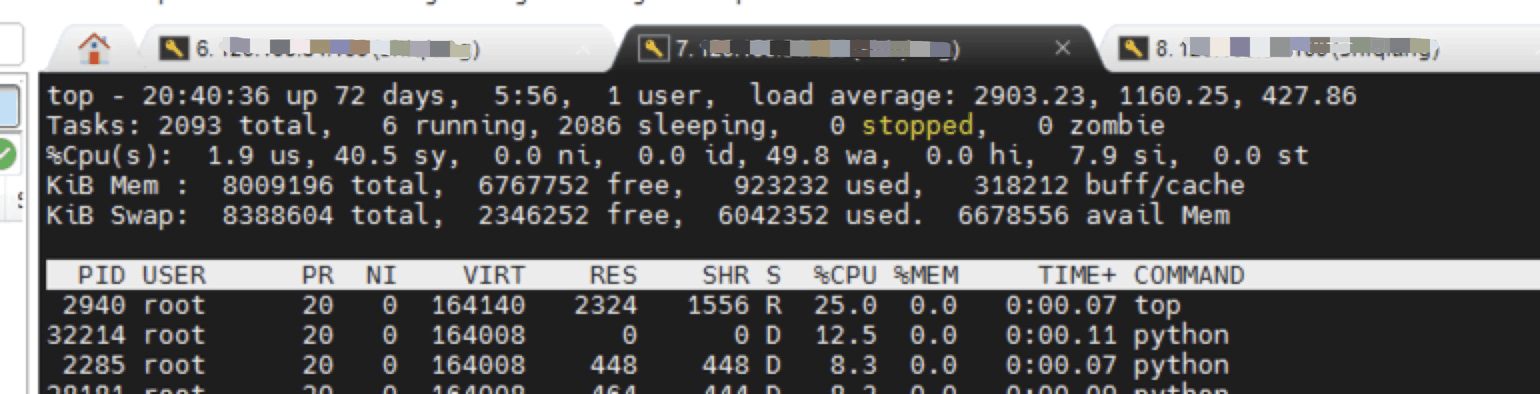
Task: Click PID 2285 in process list
Action: 94,364
